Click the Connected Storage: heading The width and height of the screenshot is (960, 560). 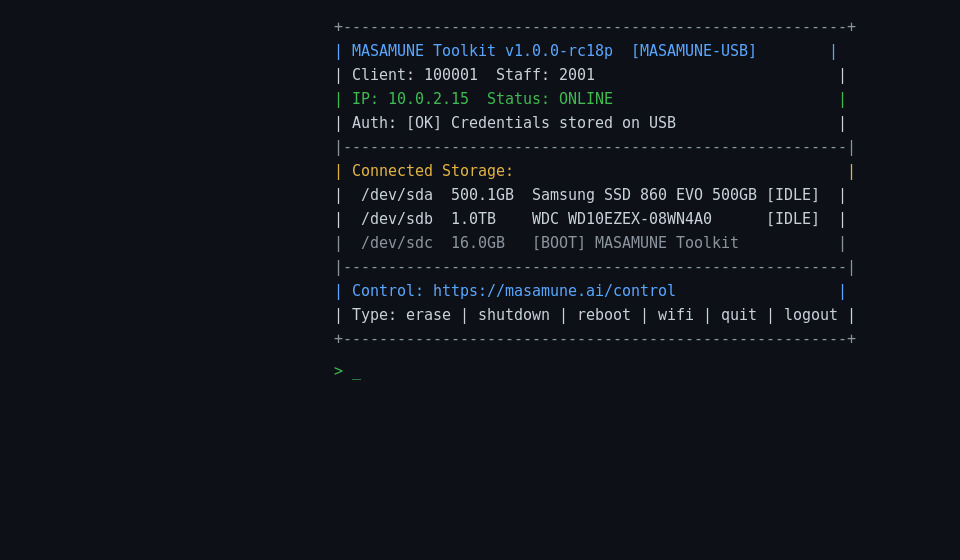click(432, 171)
